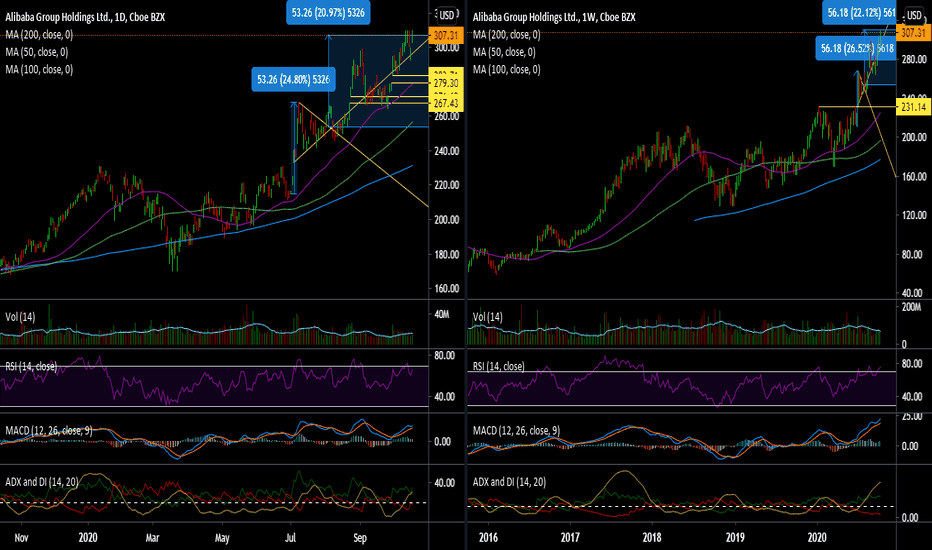The height and width of the screenshot is (550, 932).
Task: Click the yellow 279.30 price level tag
Action: pos(445,83)
